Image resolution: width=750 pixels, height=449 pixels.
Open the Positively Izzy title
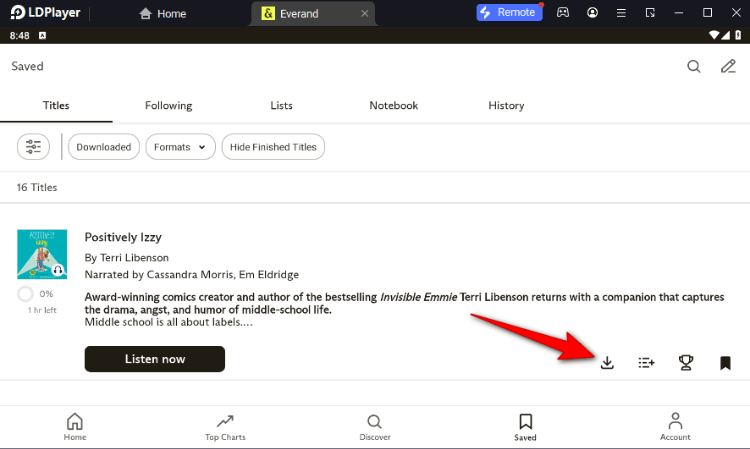point(123,237)
